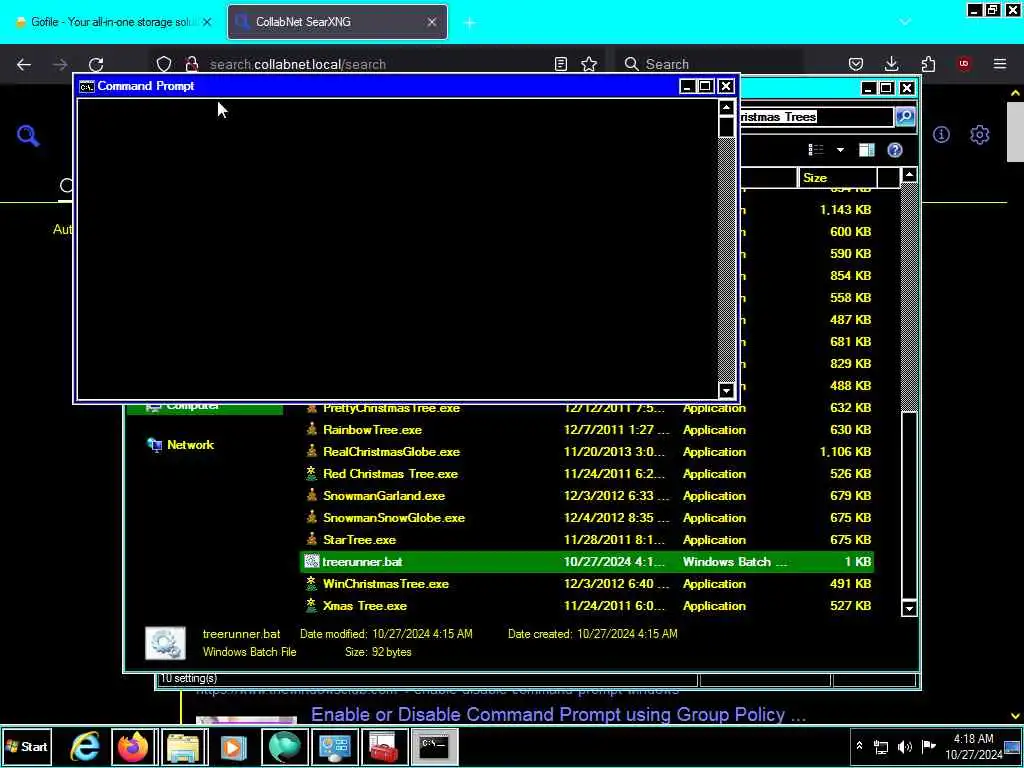The height and width of the screenshot is (768, 1024).
Task: Select the Command Prompt taskbar button
Action: 434,746
